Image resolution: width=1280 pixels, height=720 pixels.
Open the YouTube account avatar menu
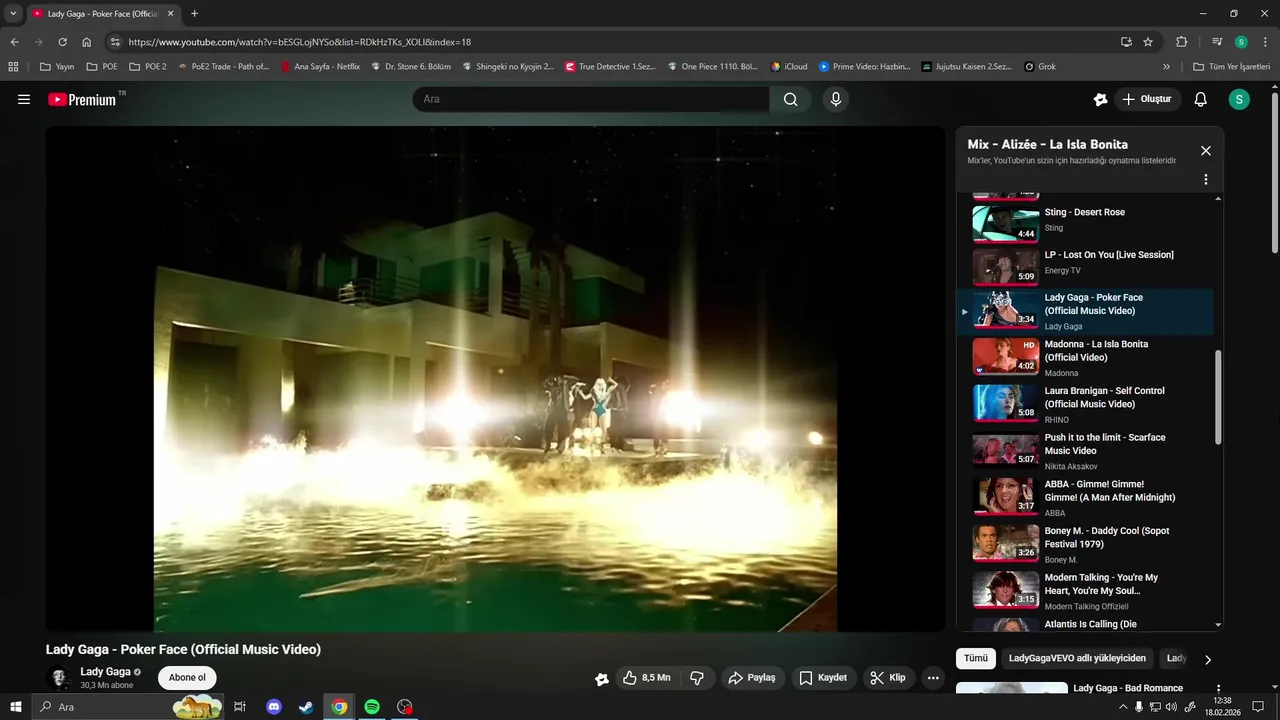click(1239, 99)
